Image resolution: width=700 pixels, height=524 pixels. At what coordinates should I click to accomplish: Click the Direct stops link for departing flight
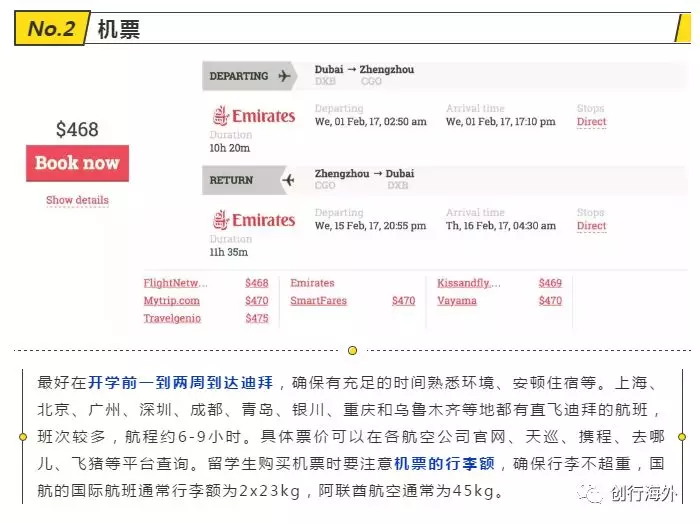click(x=592, y=121)
